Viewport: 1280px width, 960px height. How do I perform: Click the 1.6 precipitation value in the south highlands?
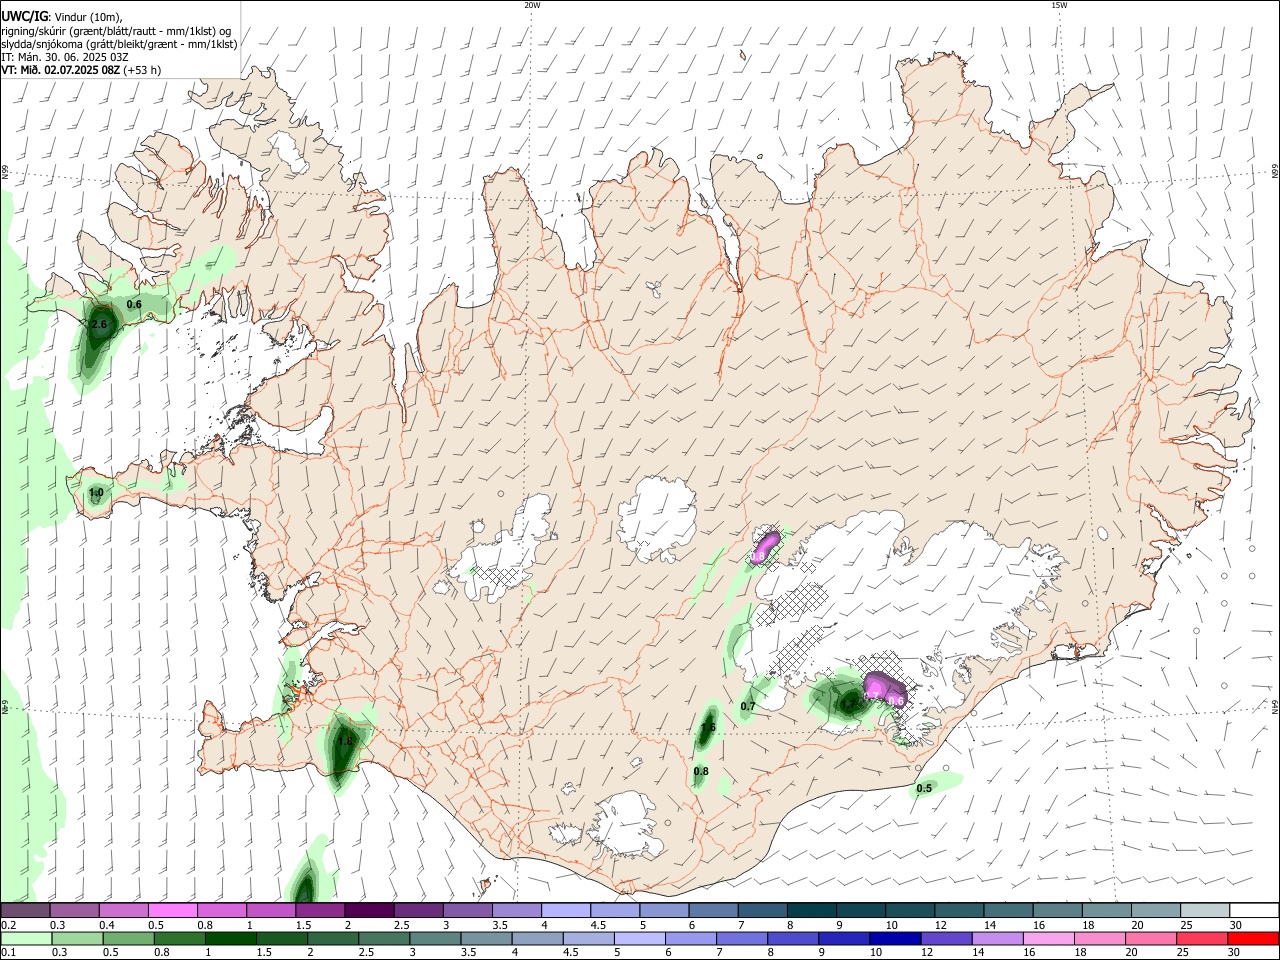click(x=708, y=728)
